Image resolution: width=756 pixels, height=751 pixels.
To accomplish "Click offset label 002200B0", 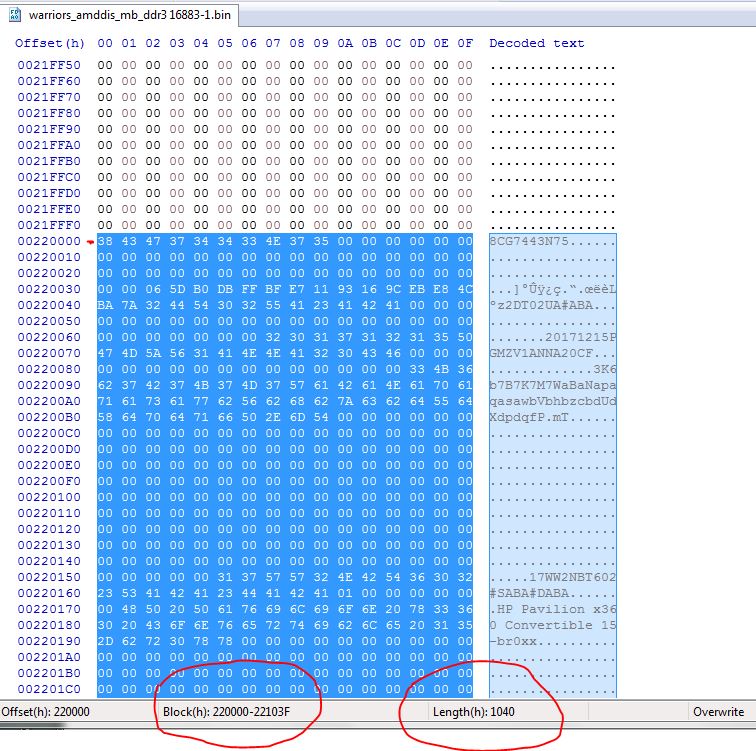I will point(49,417).
